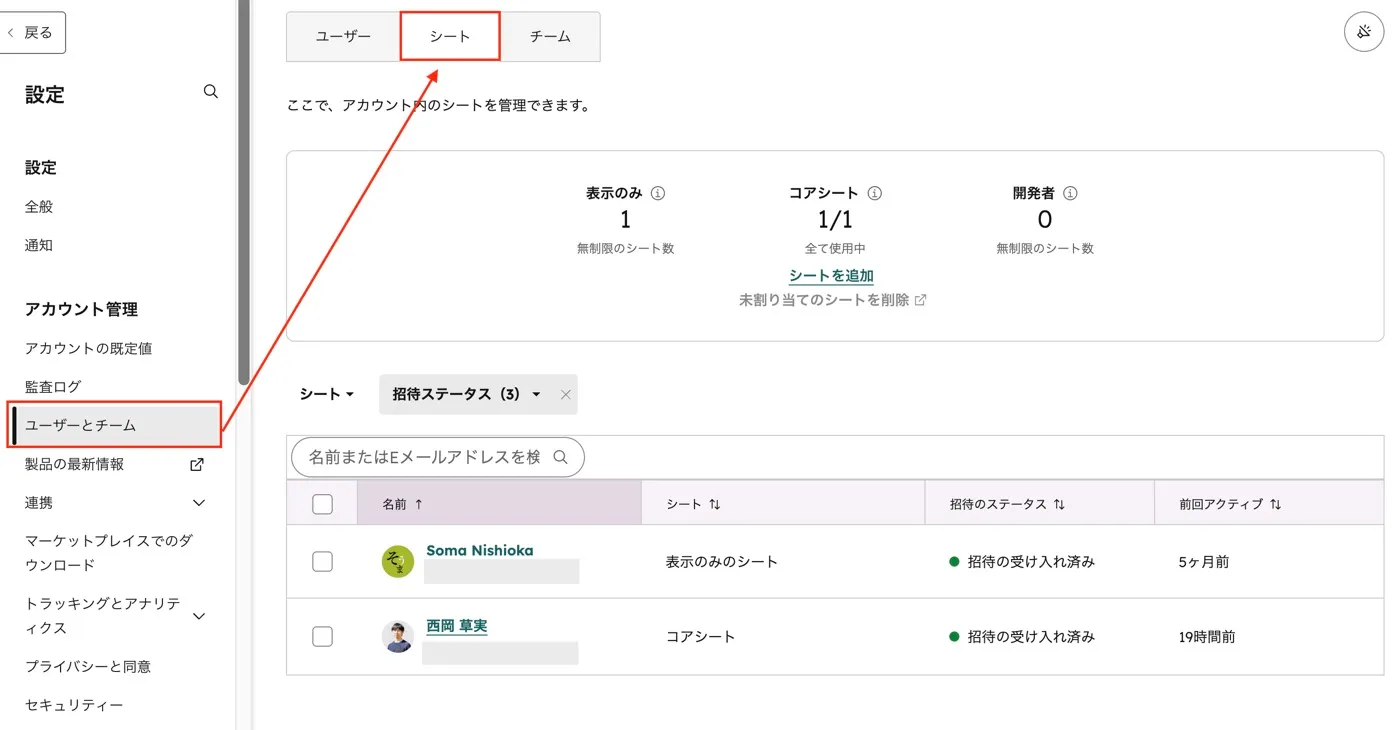Viewport: 1400px width, 730px height.
Task: Click the info icon beside 表示のみ
Action: pyautogui.click(x=656, y=192)
